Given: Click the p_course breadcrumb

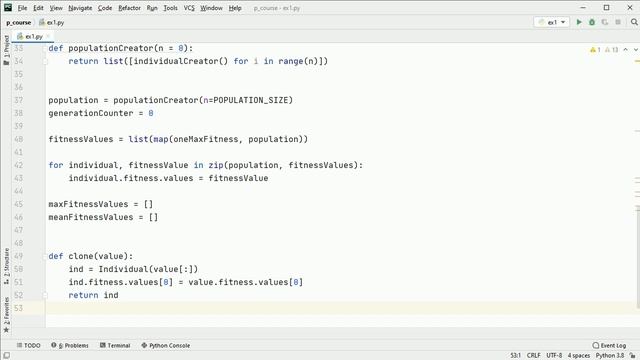Looking at the screenshot, I should (x=18, y=22).
